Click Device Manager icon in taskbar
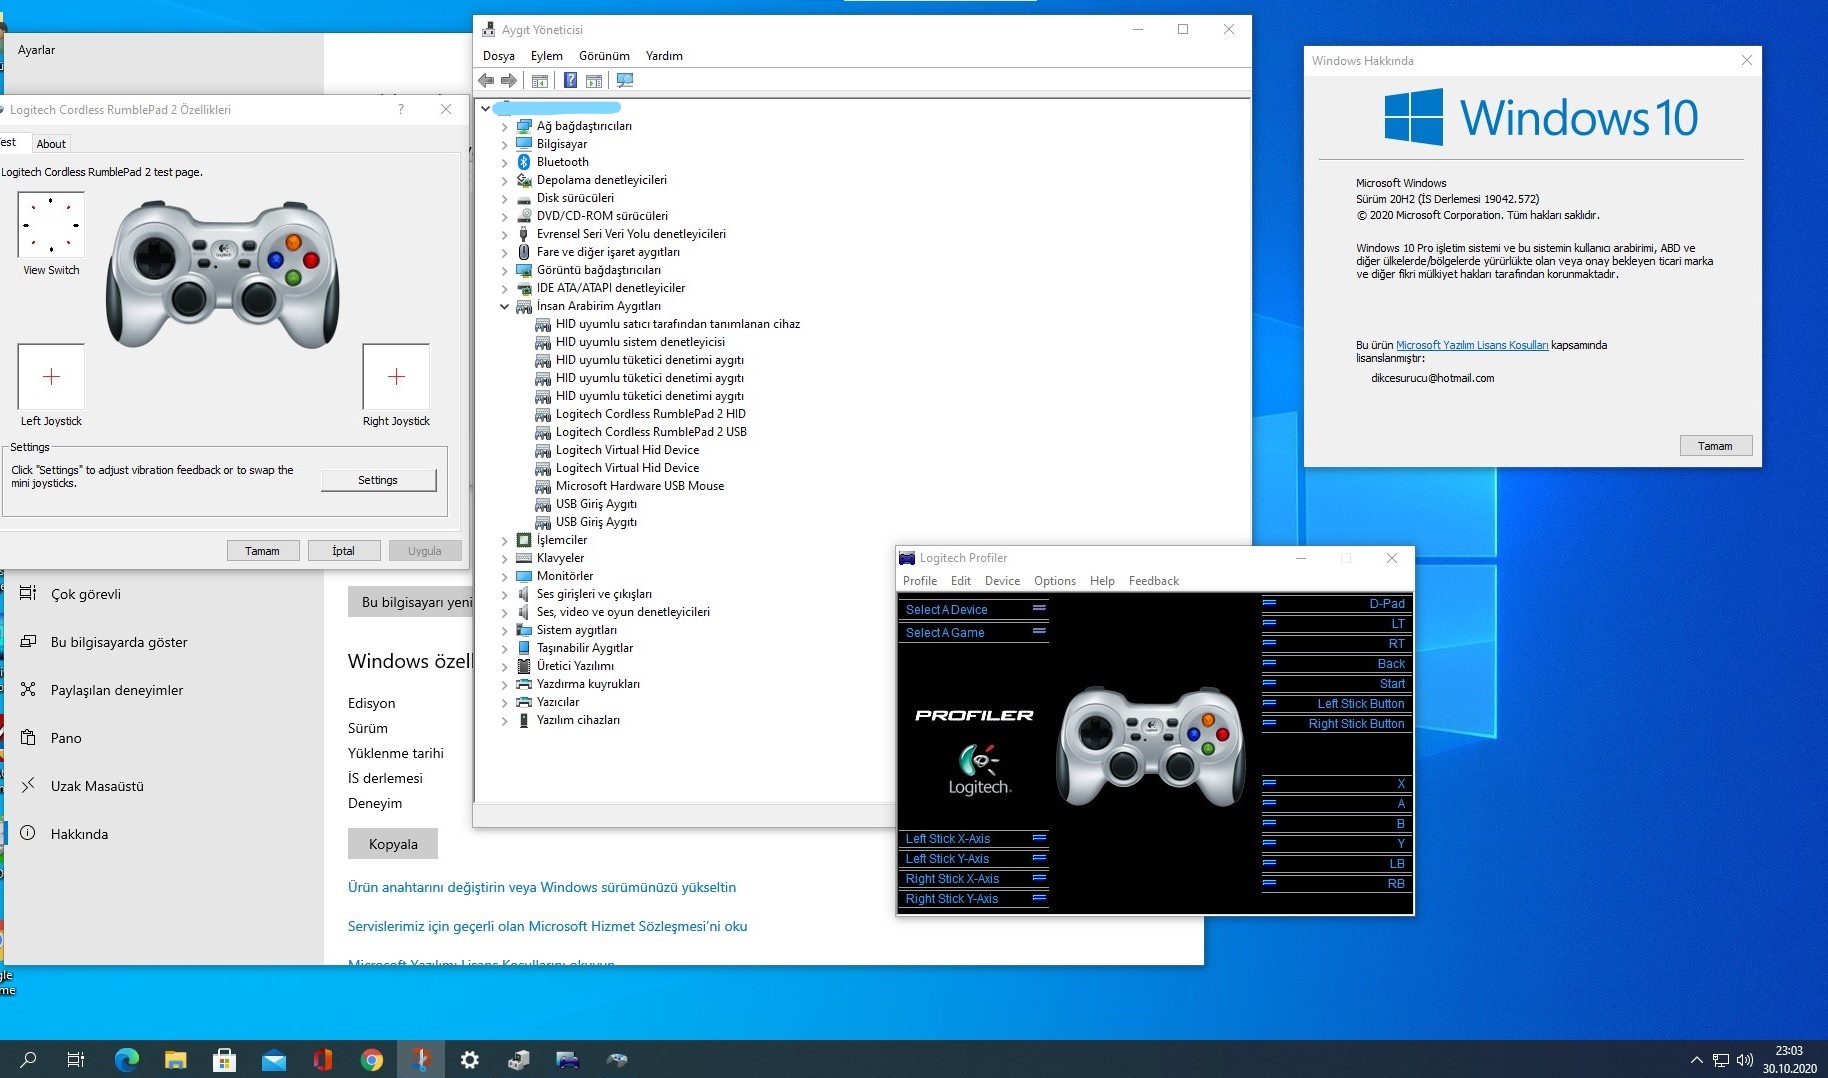The image size is (1828, 1078). coord(518,1060)
